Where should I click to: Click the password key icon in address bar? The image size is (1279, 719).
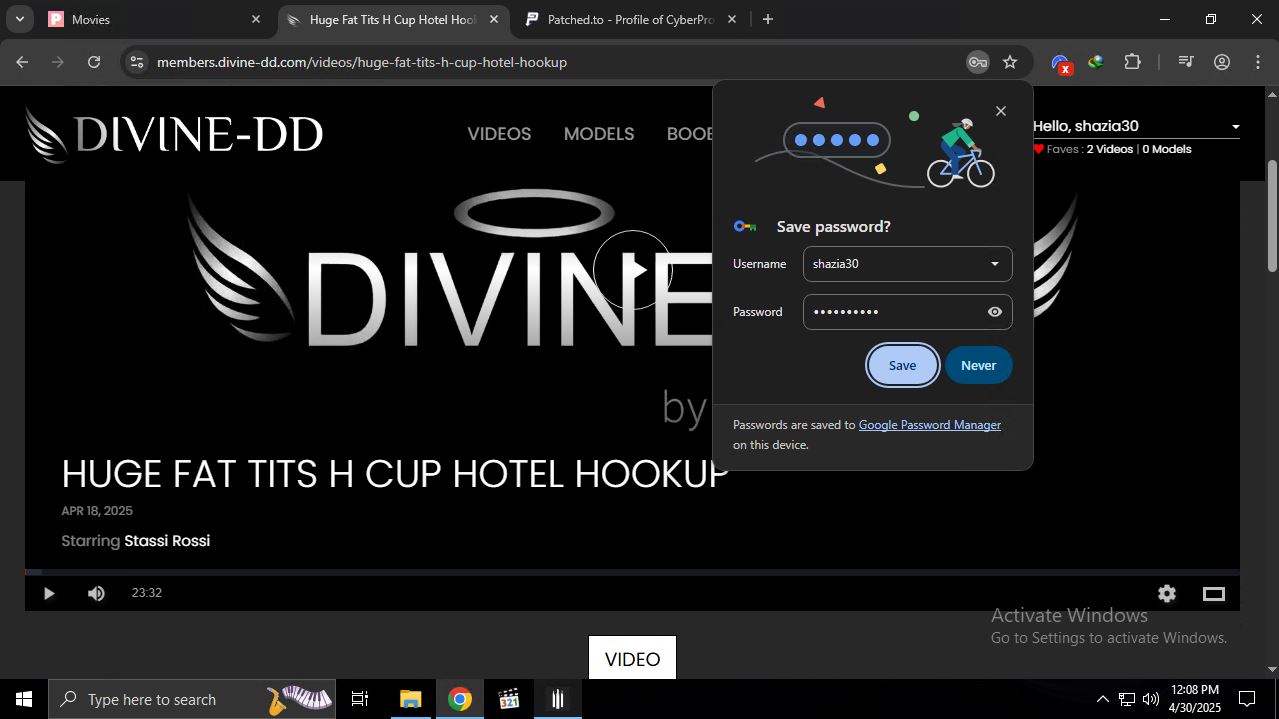(977, 62)
